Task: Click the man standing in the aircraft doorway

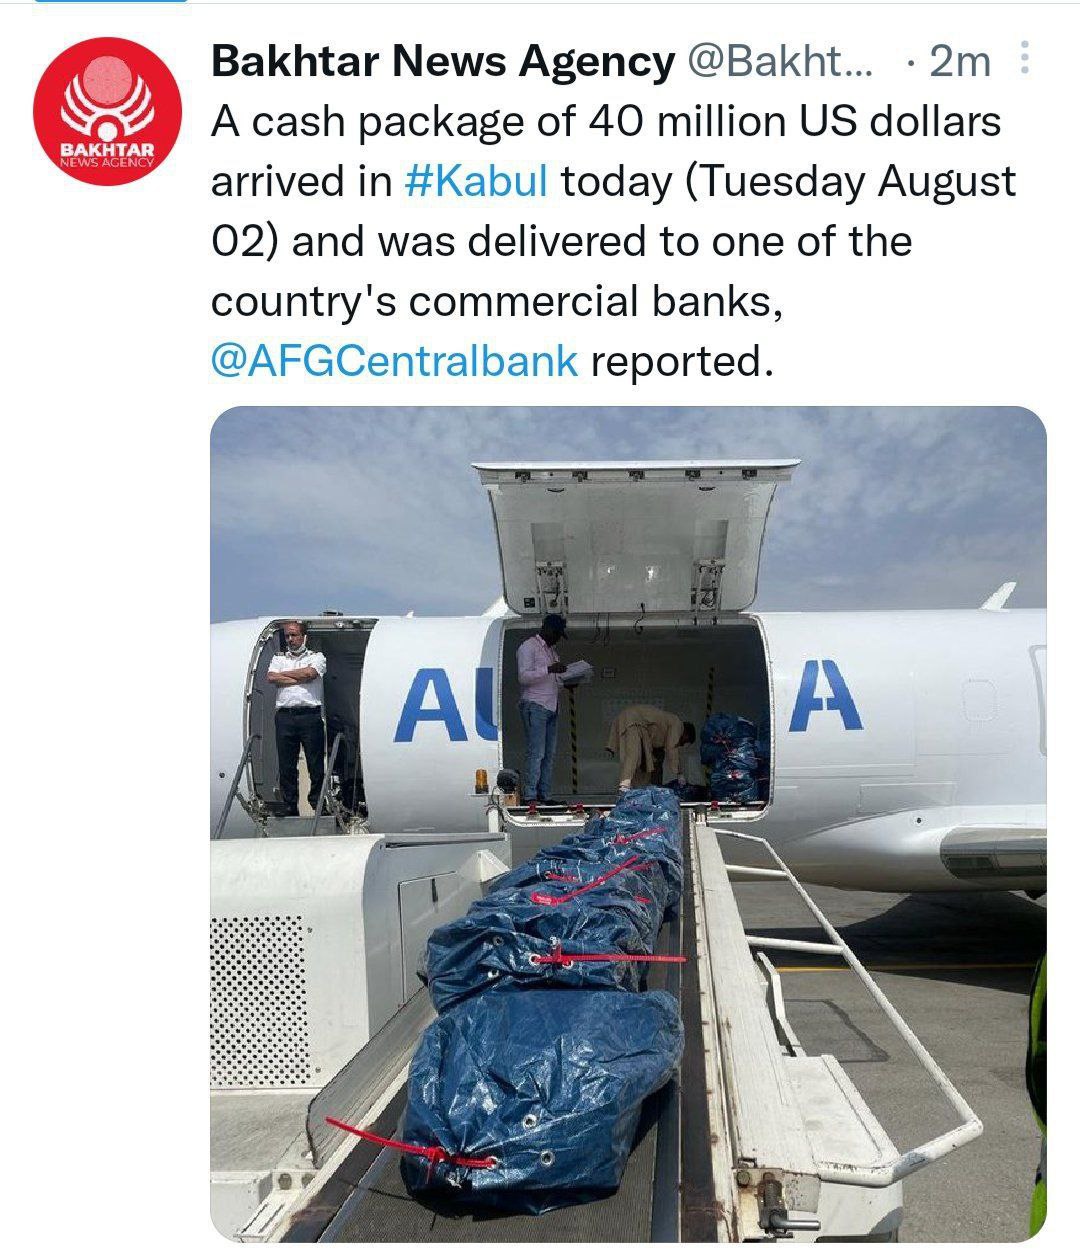Action: pyautogui.click(x=299, y=717)
